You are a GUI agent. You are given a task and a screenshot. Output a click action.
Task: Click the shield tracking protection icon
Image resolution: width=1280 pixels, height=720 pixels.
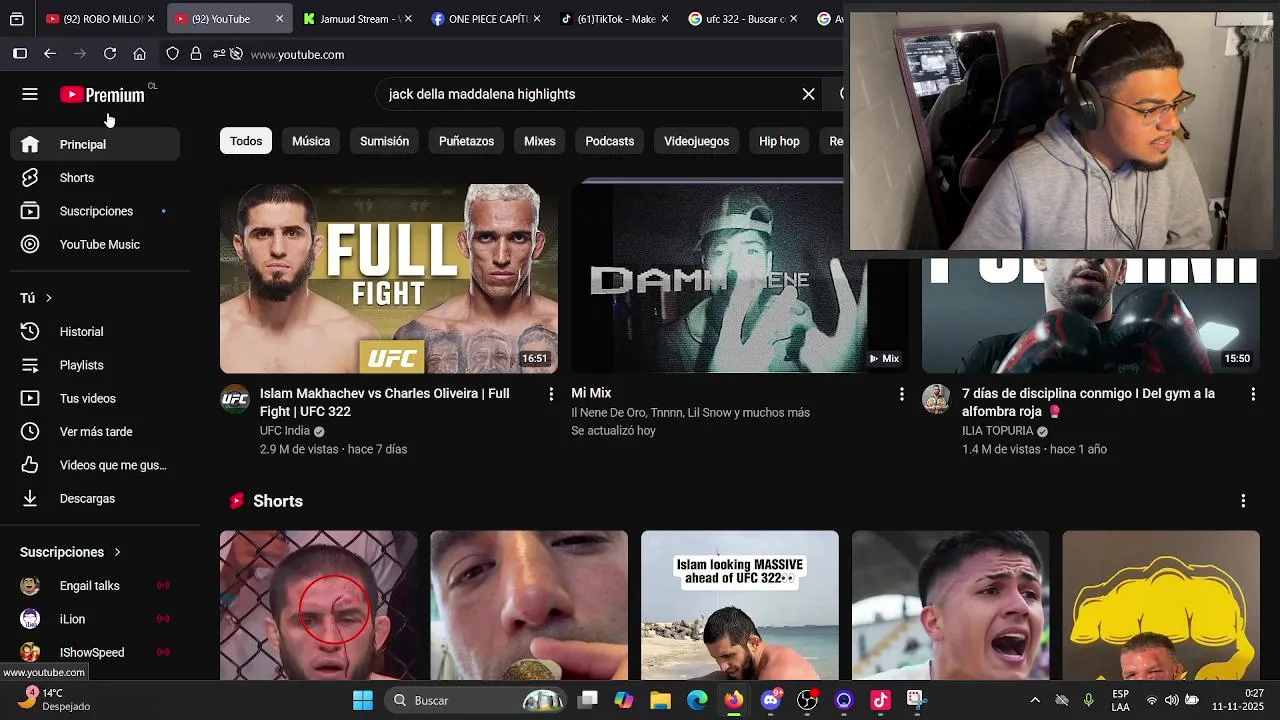point(172,54)
